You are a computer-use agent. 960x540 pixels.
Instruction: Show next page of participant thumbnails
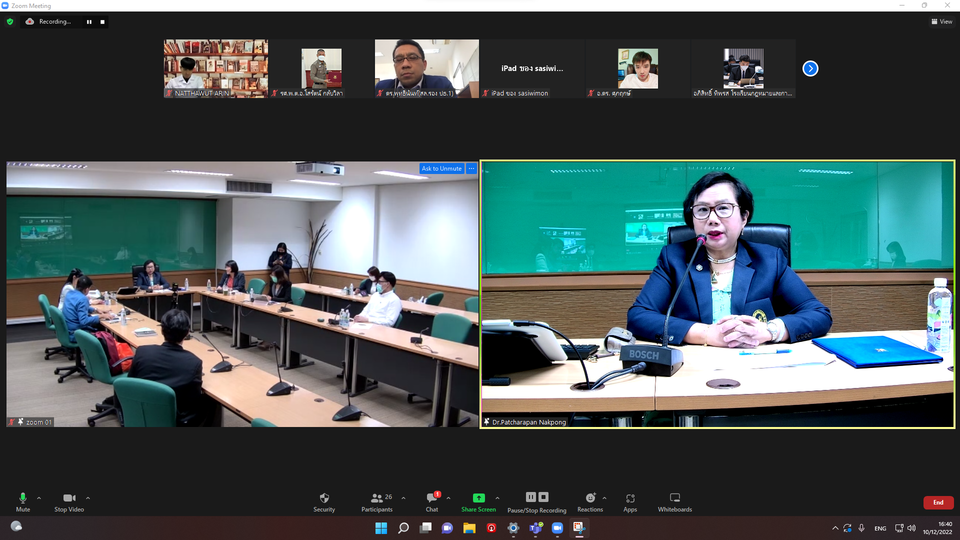[810, 68]
